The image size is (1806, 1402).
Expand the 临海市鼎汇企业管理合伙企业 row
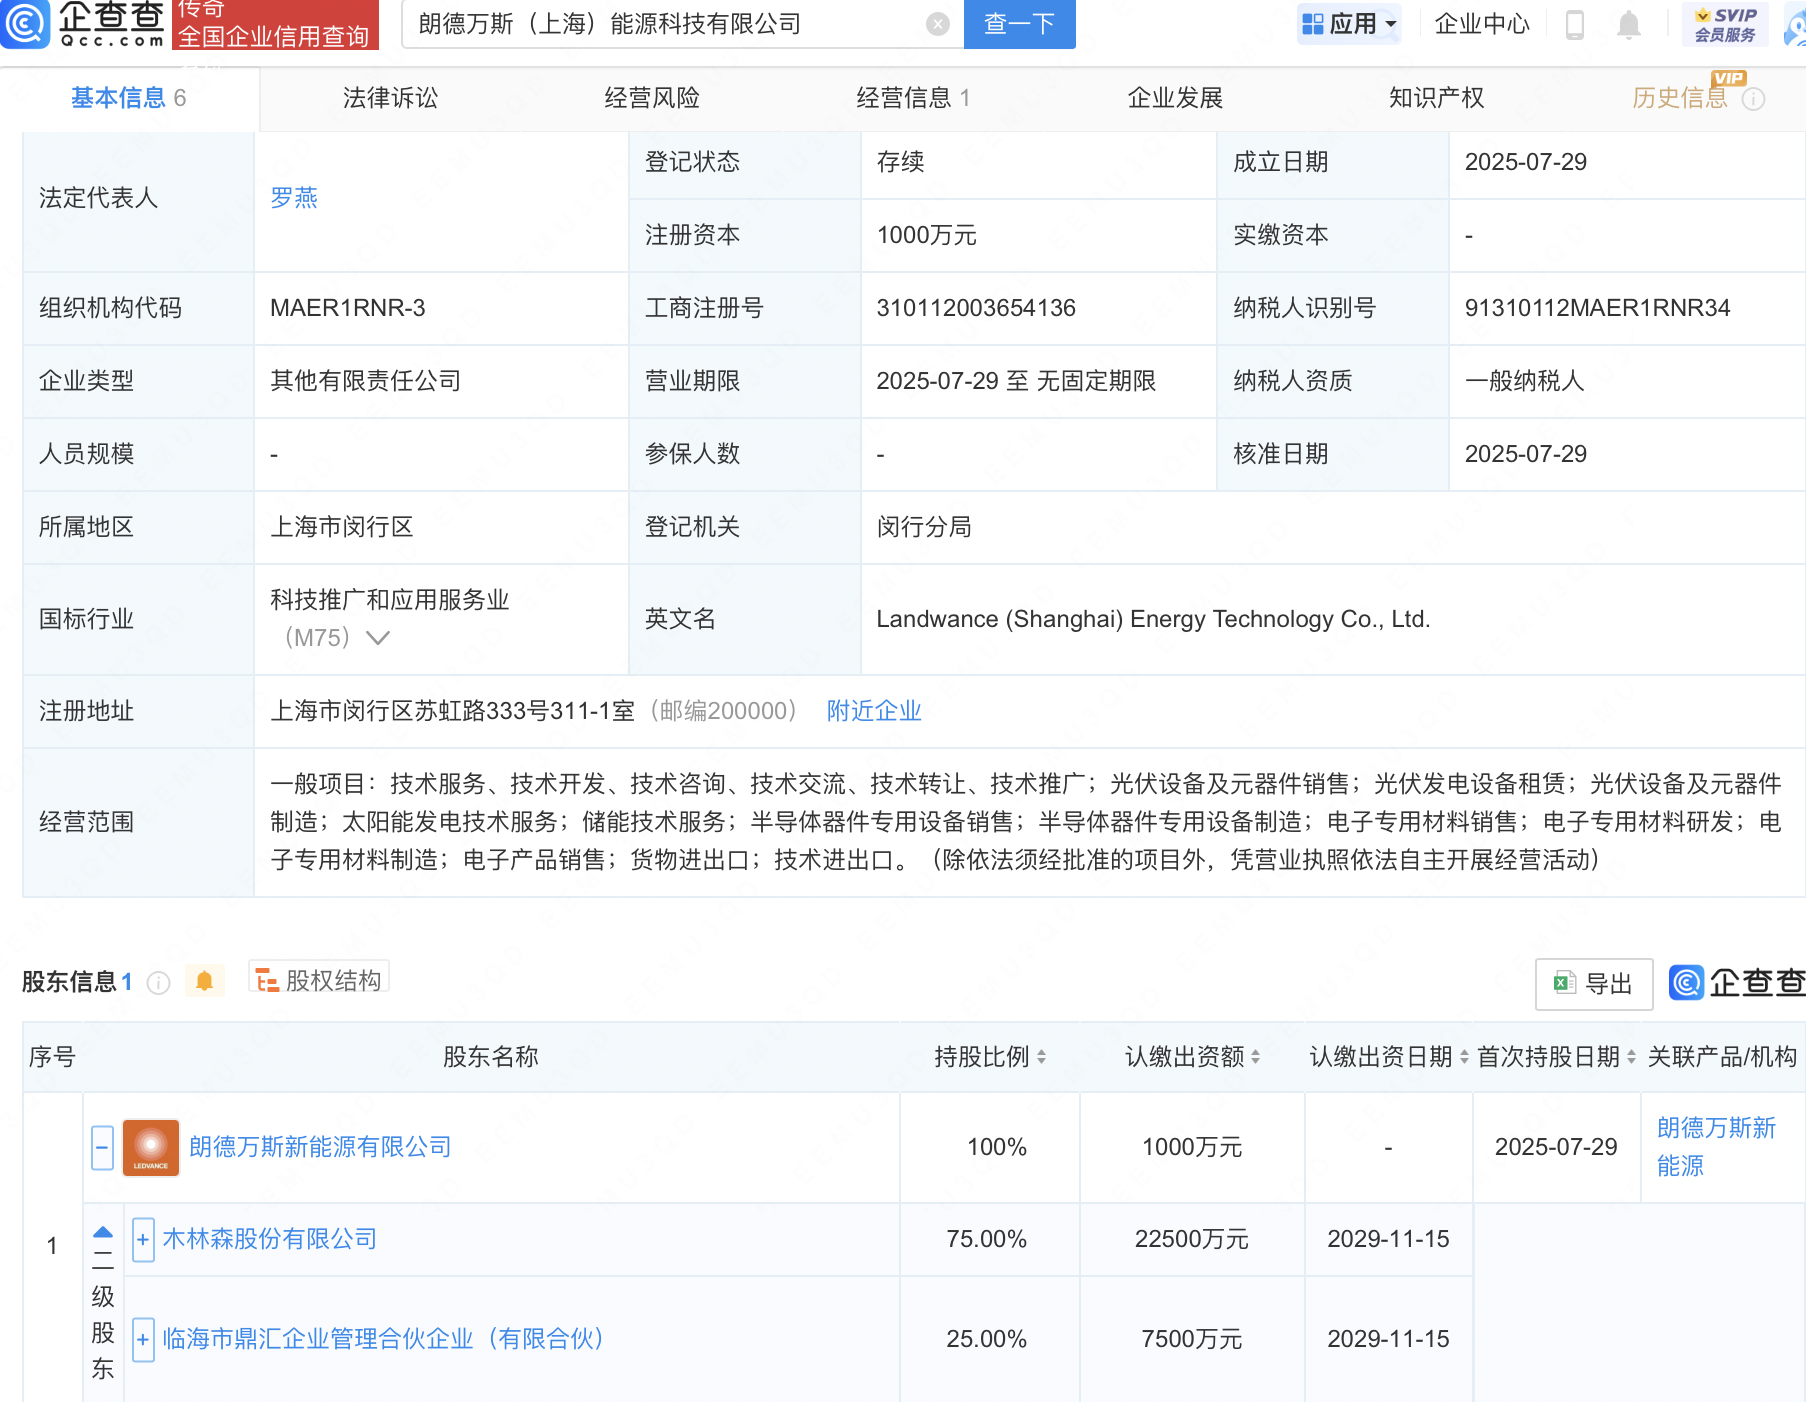point(143,1340)
